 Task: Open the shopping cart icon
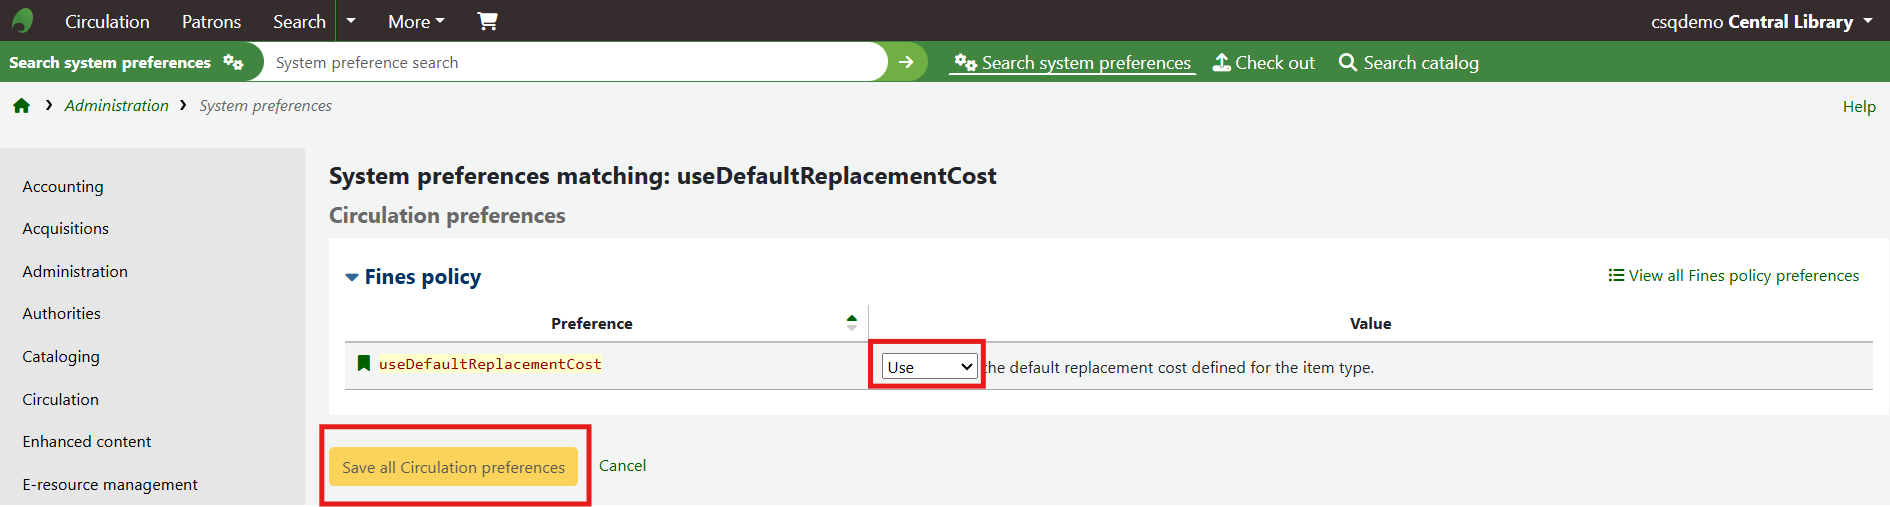pos(487,21)
